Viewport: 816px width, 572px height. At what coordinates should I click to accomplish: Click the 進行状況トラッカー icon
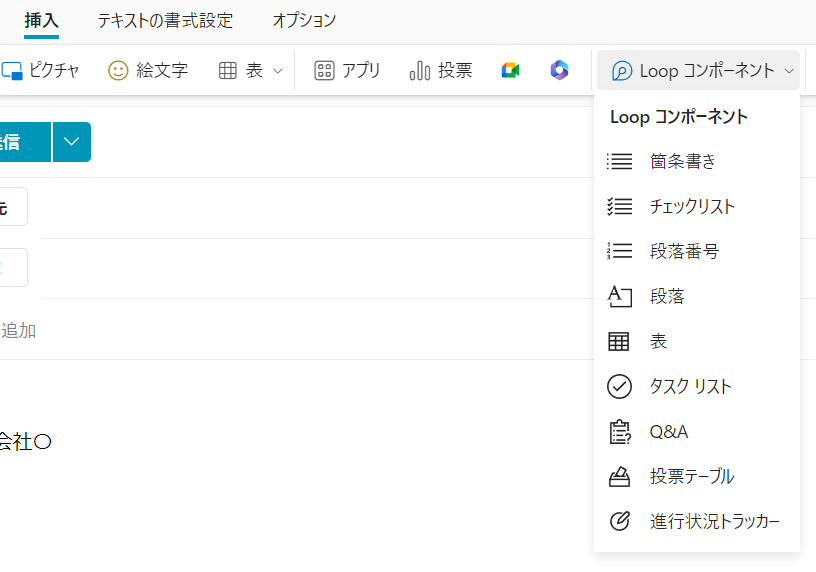(620, 521)
